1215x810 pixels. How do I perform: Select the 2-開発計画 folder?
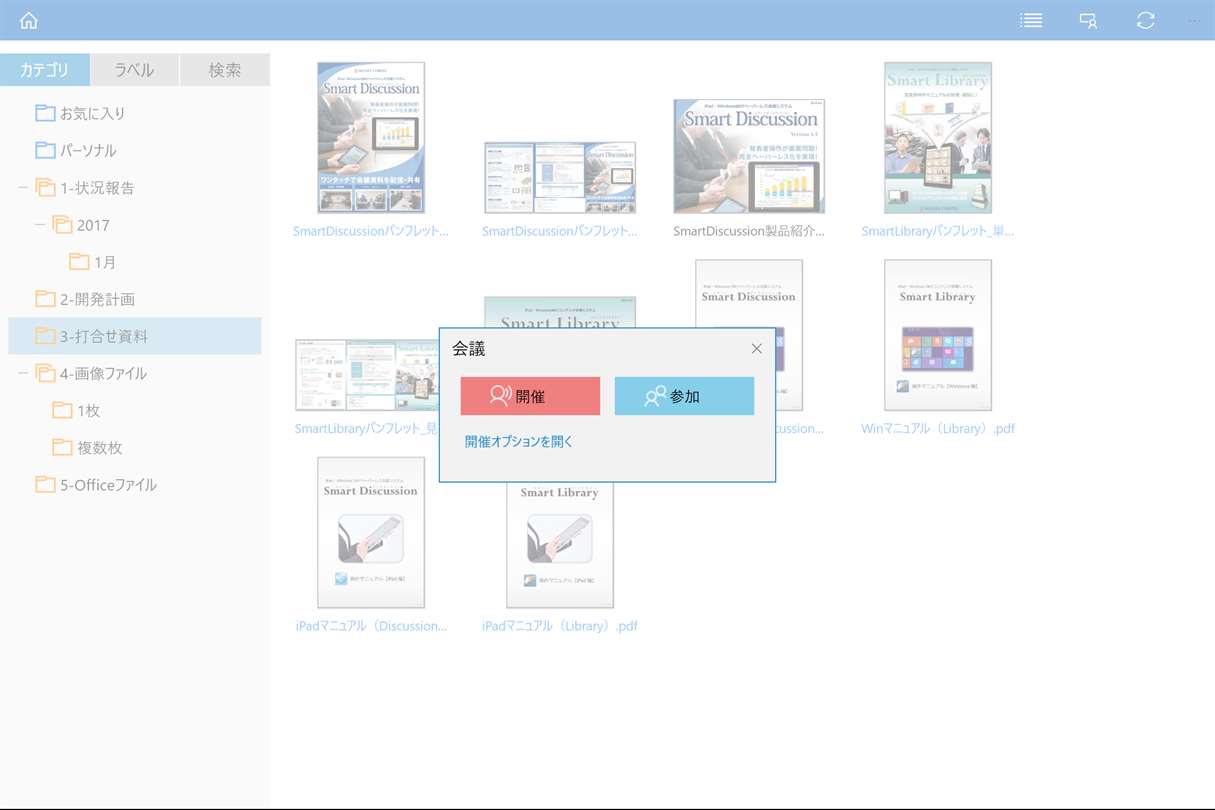(x=97, y=299)
